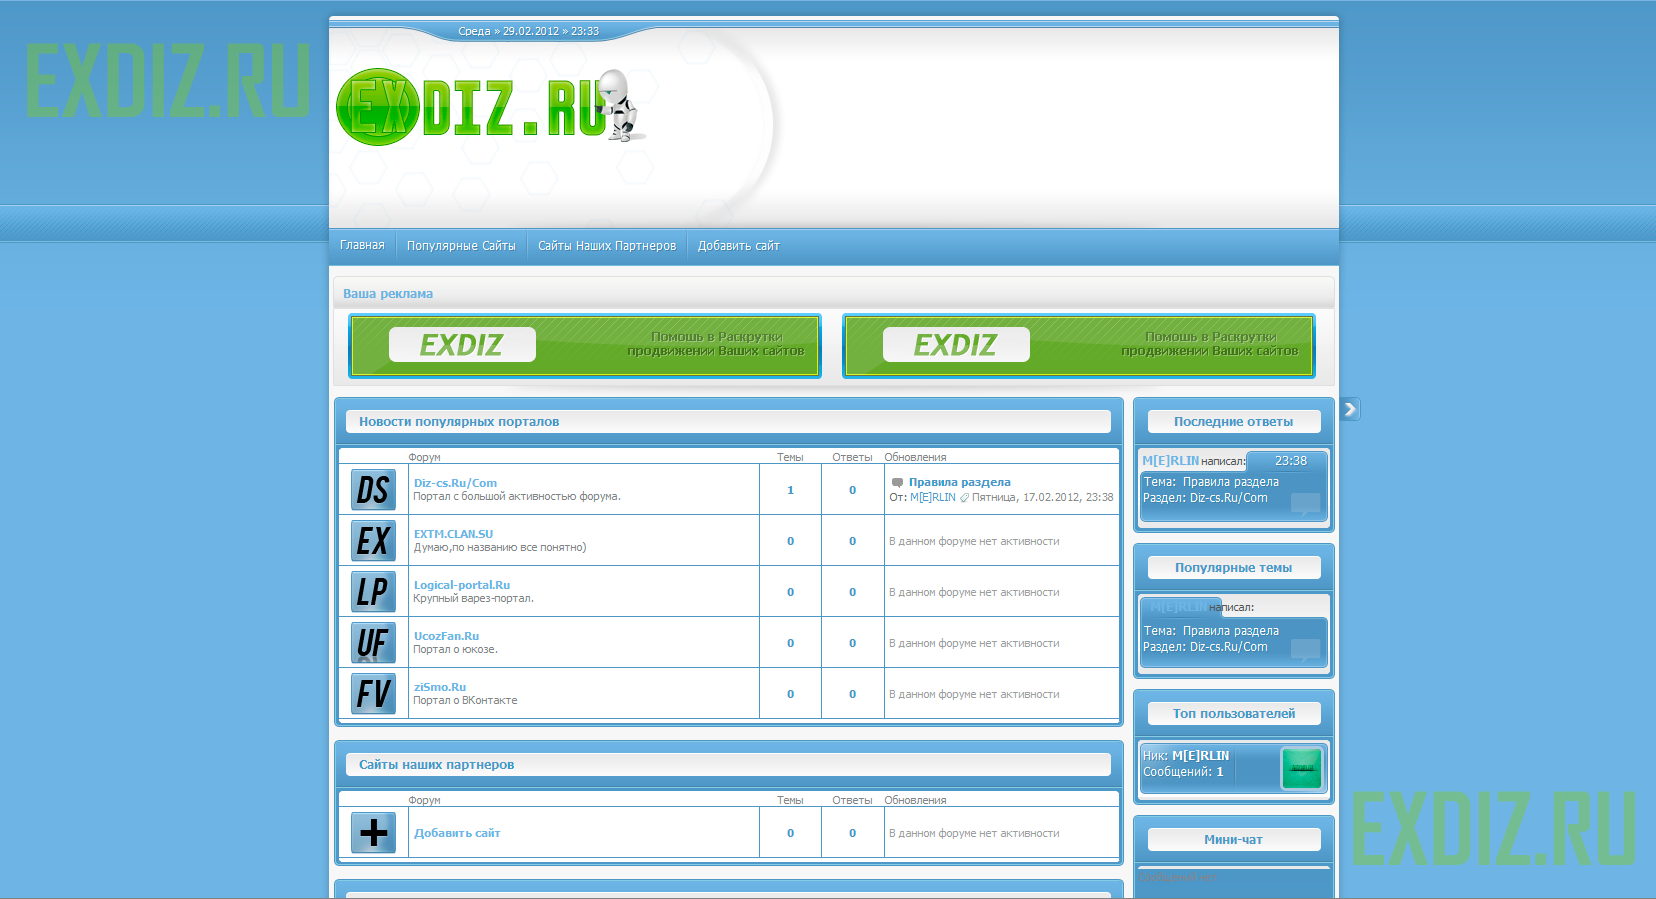Click "Думаю,по названию все понятно)" description
Image resolution: width=1656 pixels, height=899 pixels.
[x=500, y=548]
